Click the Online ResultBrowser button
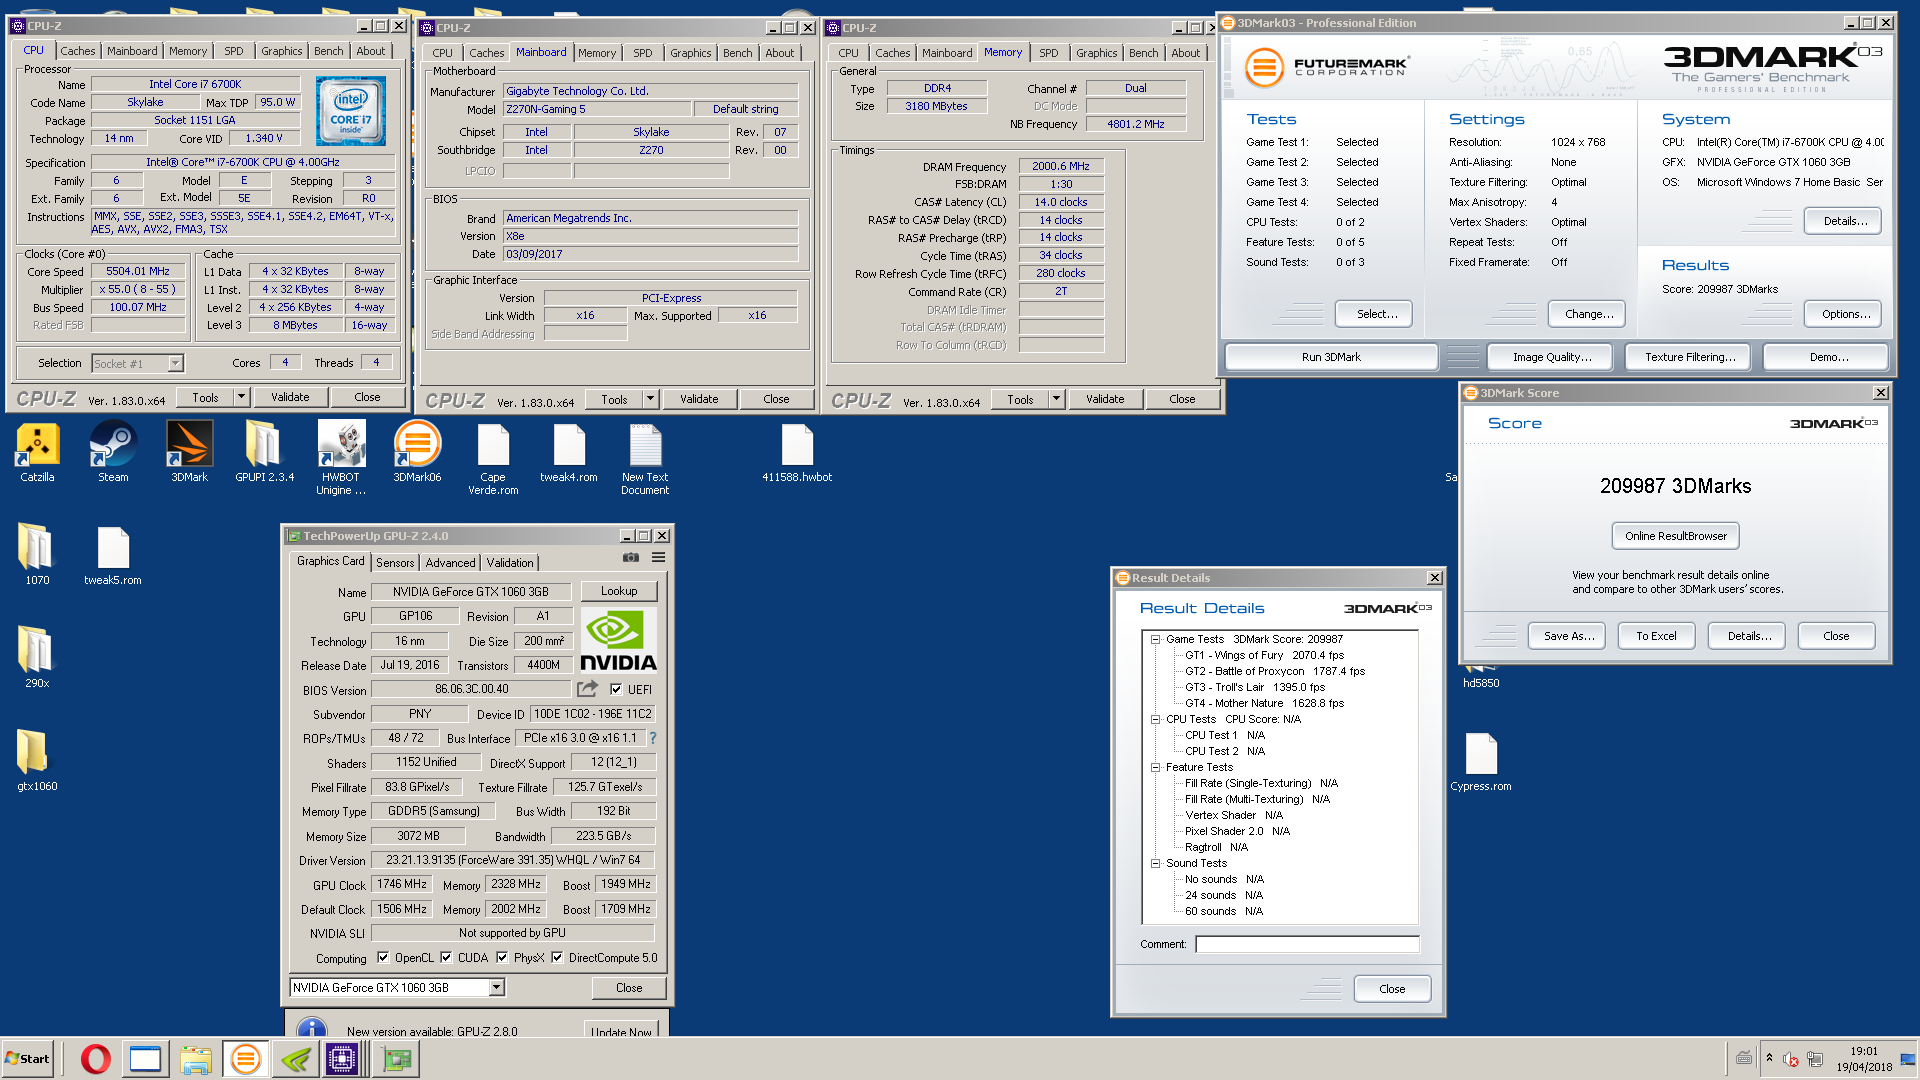Screen dimensions: 1920x1080 tap(1676, 536)
